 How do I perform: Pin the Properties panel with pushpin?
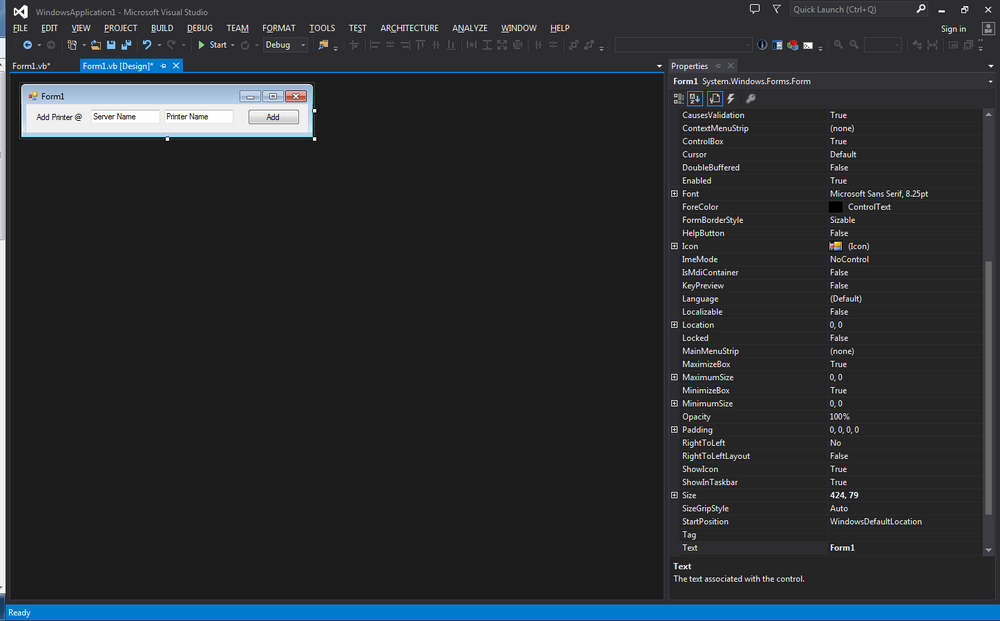[717, 66]
